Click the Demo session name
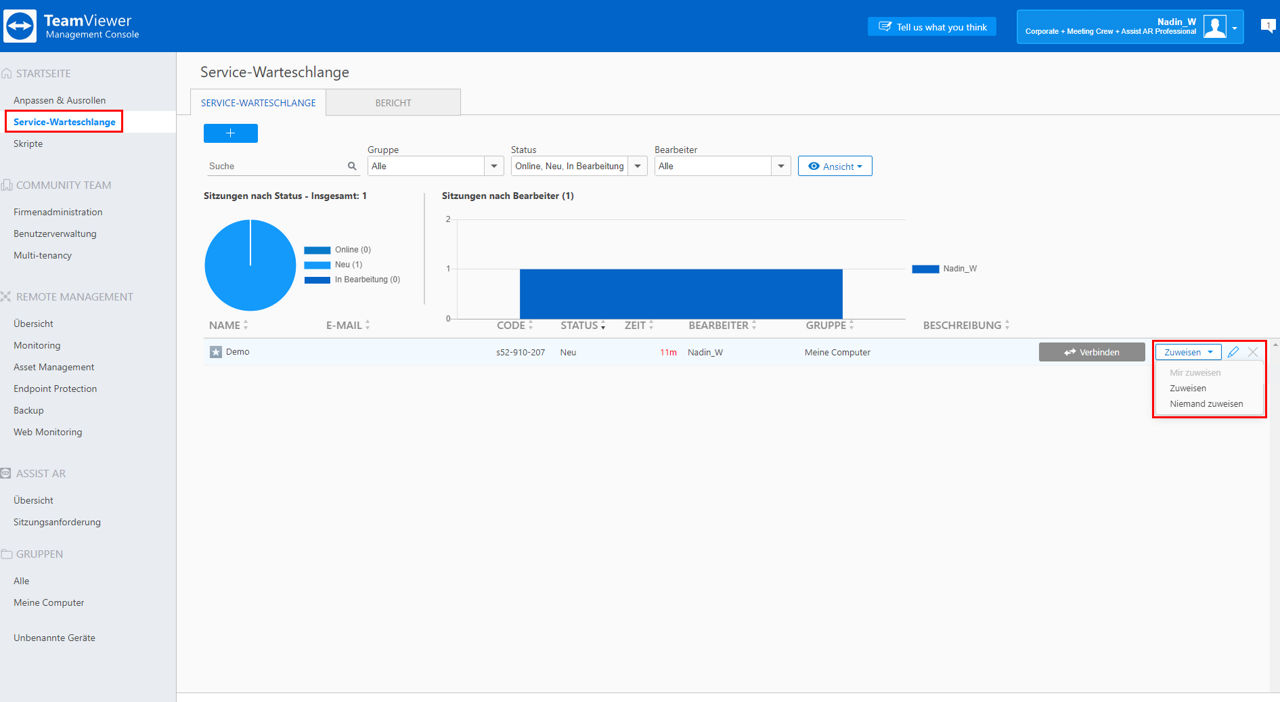This screenshot has height=702, width=1280. (238, 352)
